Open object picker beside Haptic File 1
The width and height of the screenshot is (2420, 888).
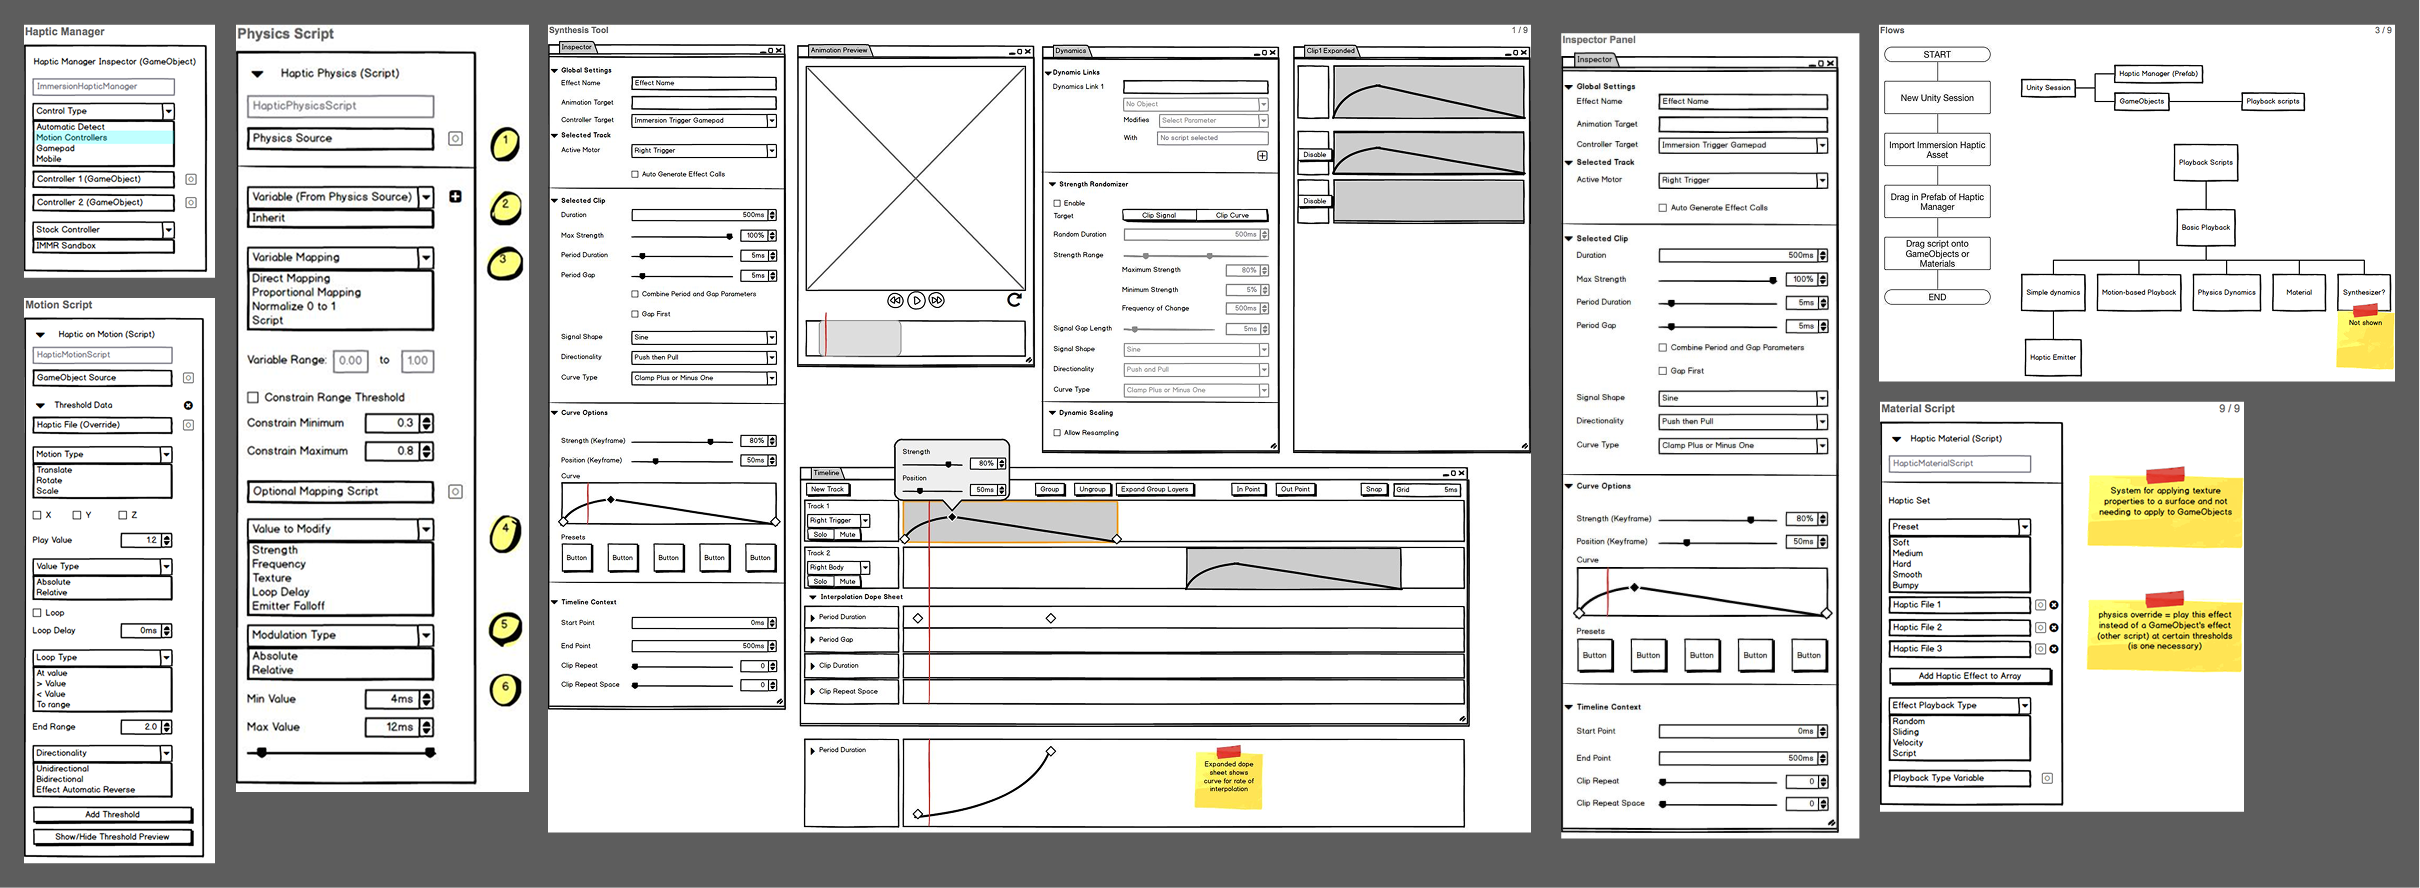2041,605
